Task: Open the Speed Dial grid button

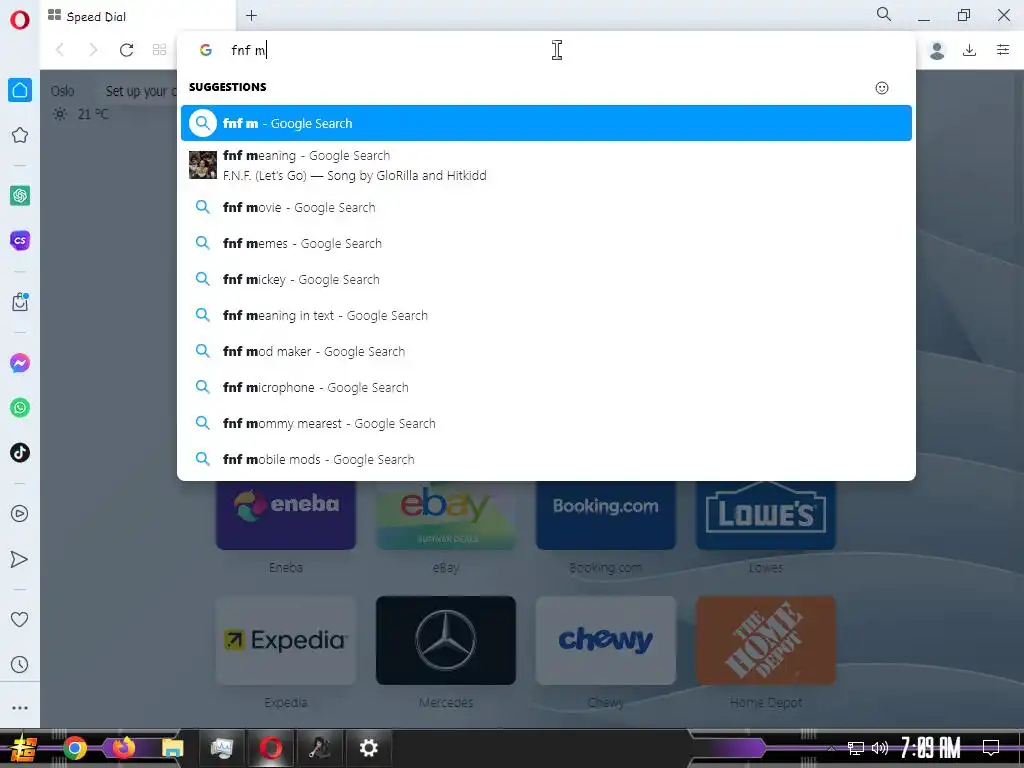Action: coord(159,50)
